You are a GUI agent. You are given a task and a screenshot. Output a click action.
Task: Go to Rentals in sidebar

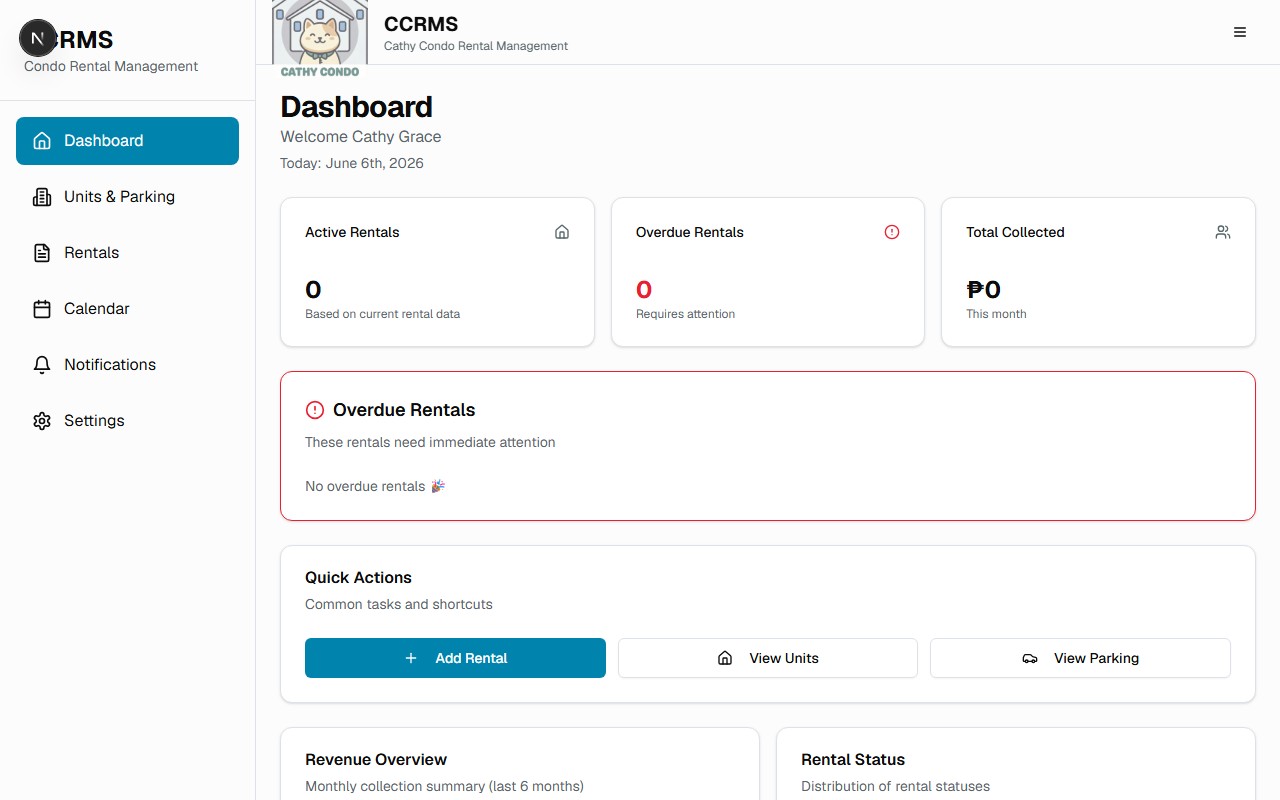(127, 253)
